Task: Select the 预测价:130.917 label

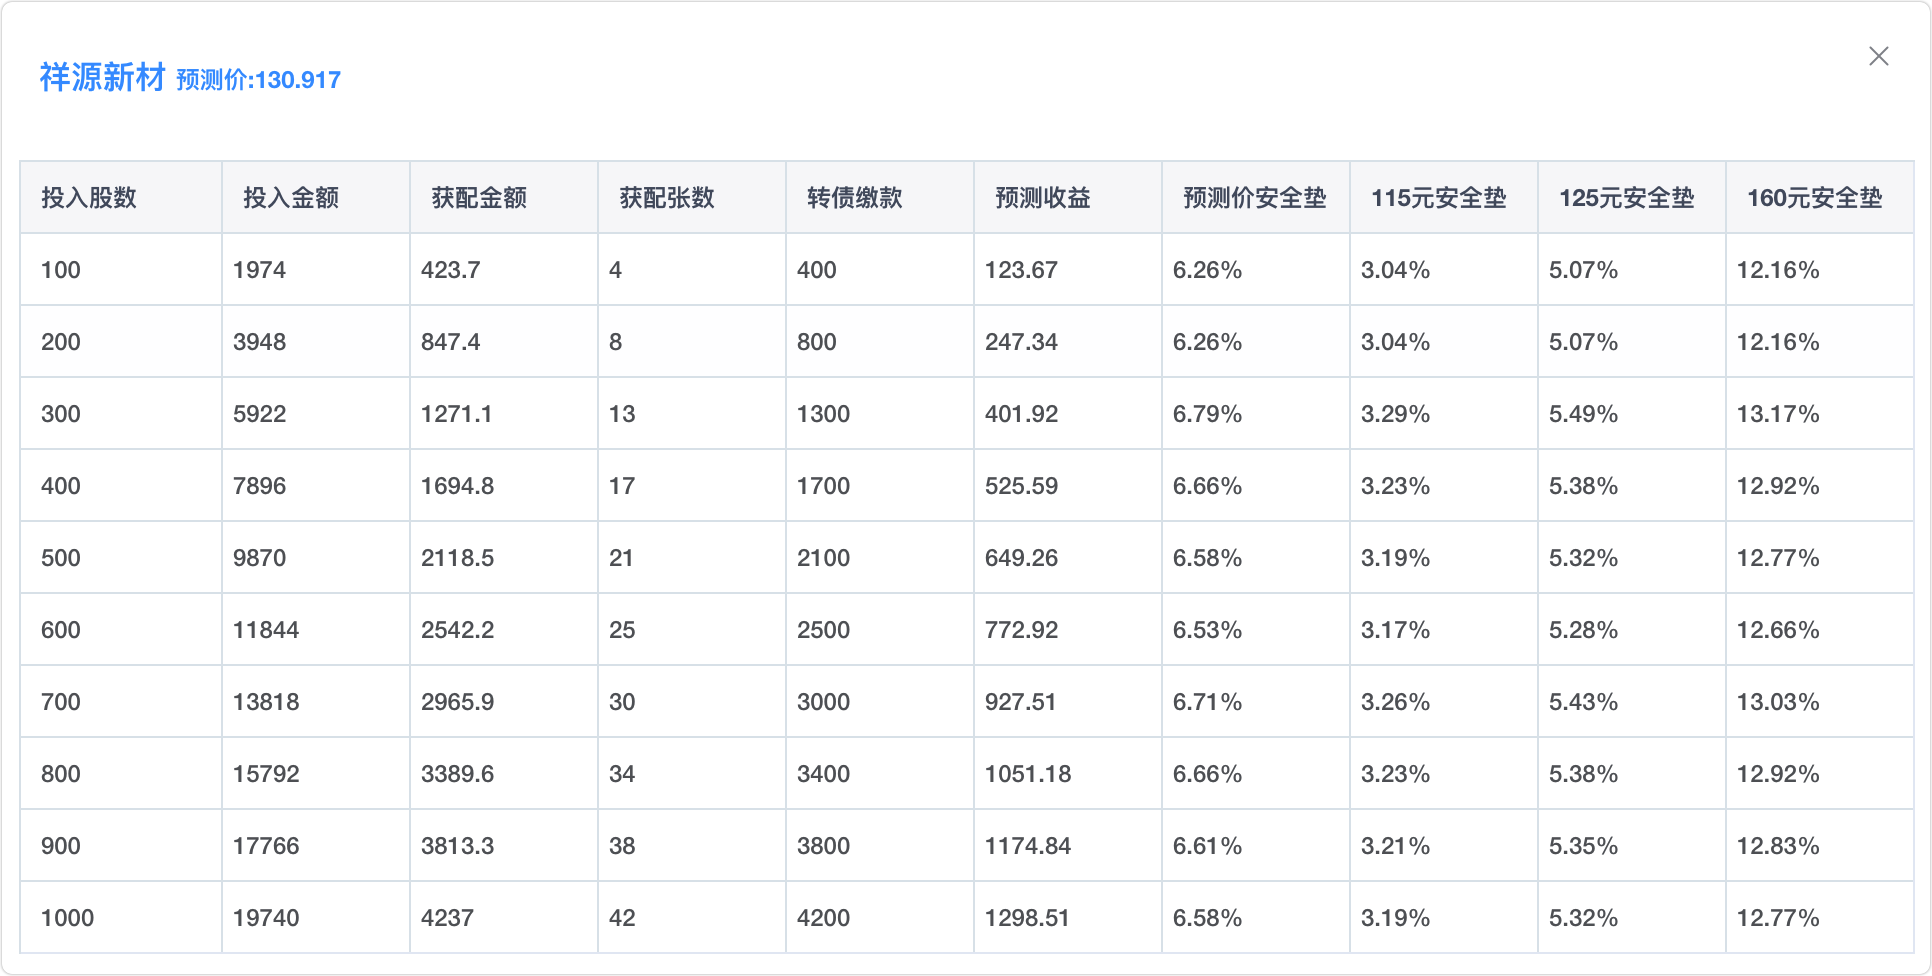Action: 258,80
